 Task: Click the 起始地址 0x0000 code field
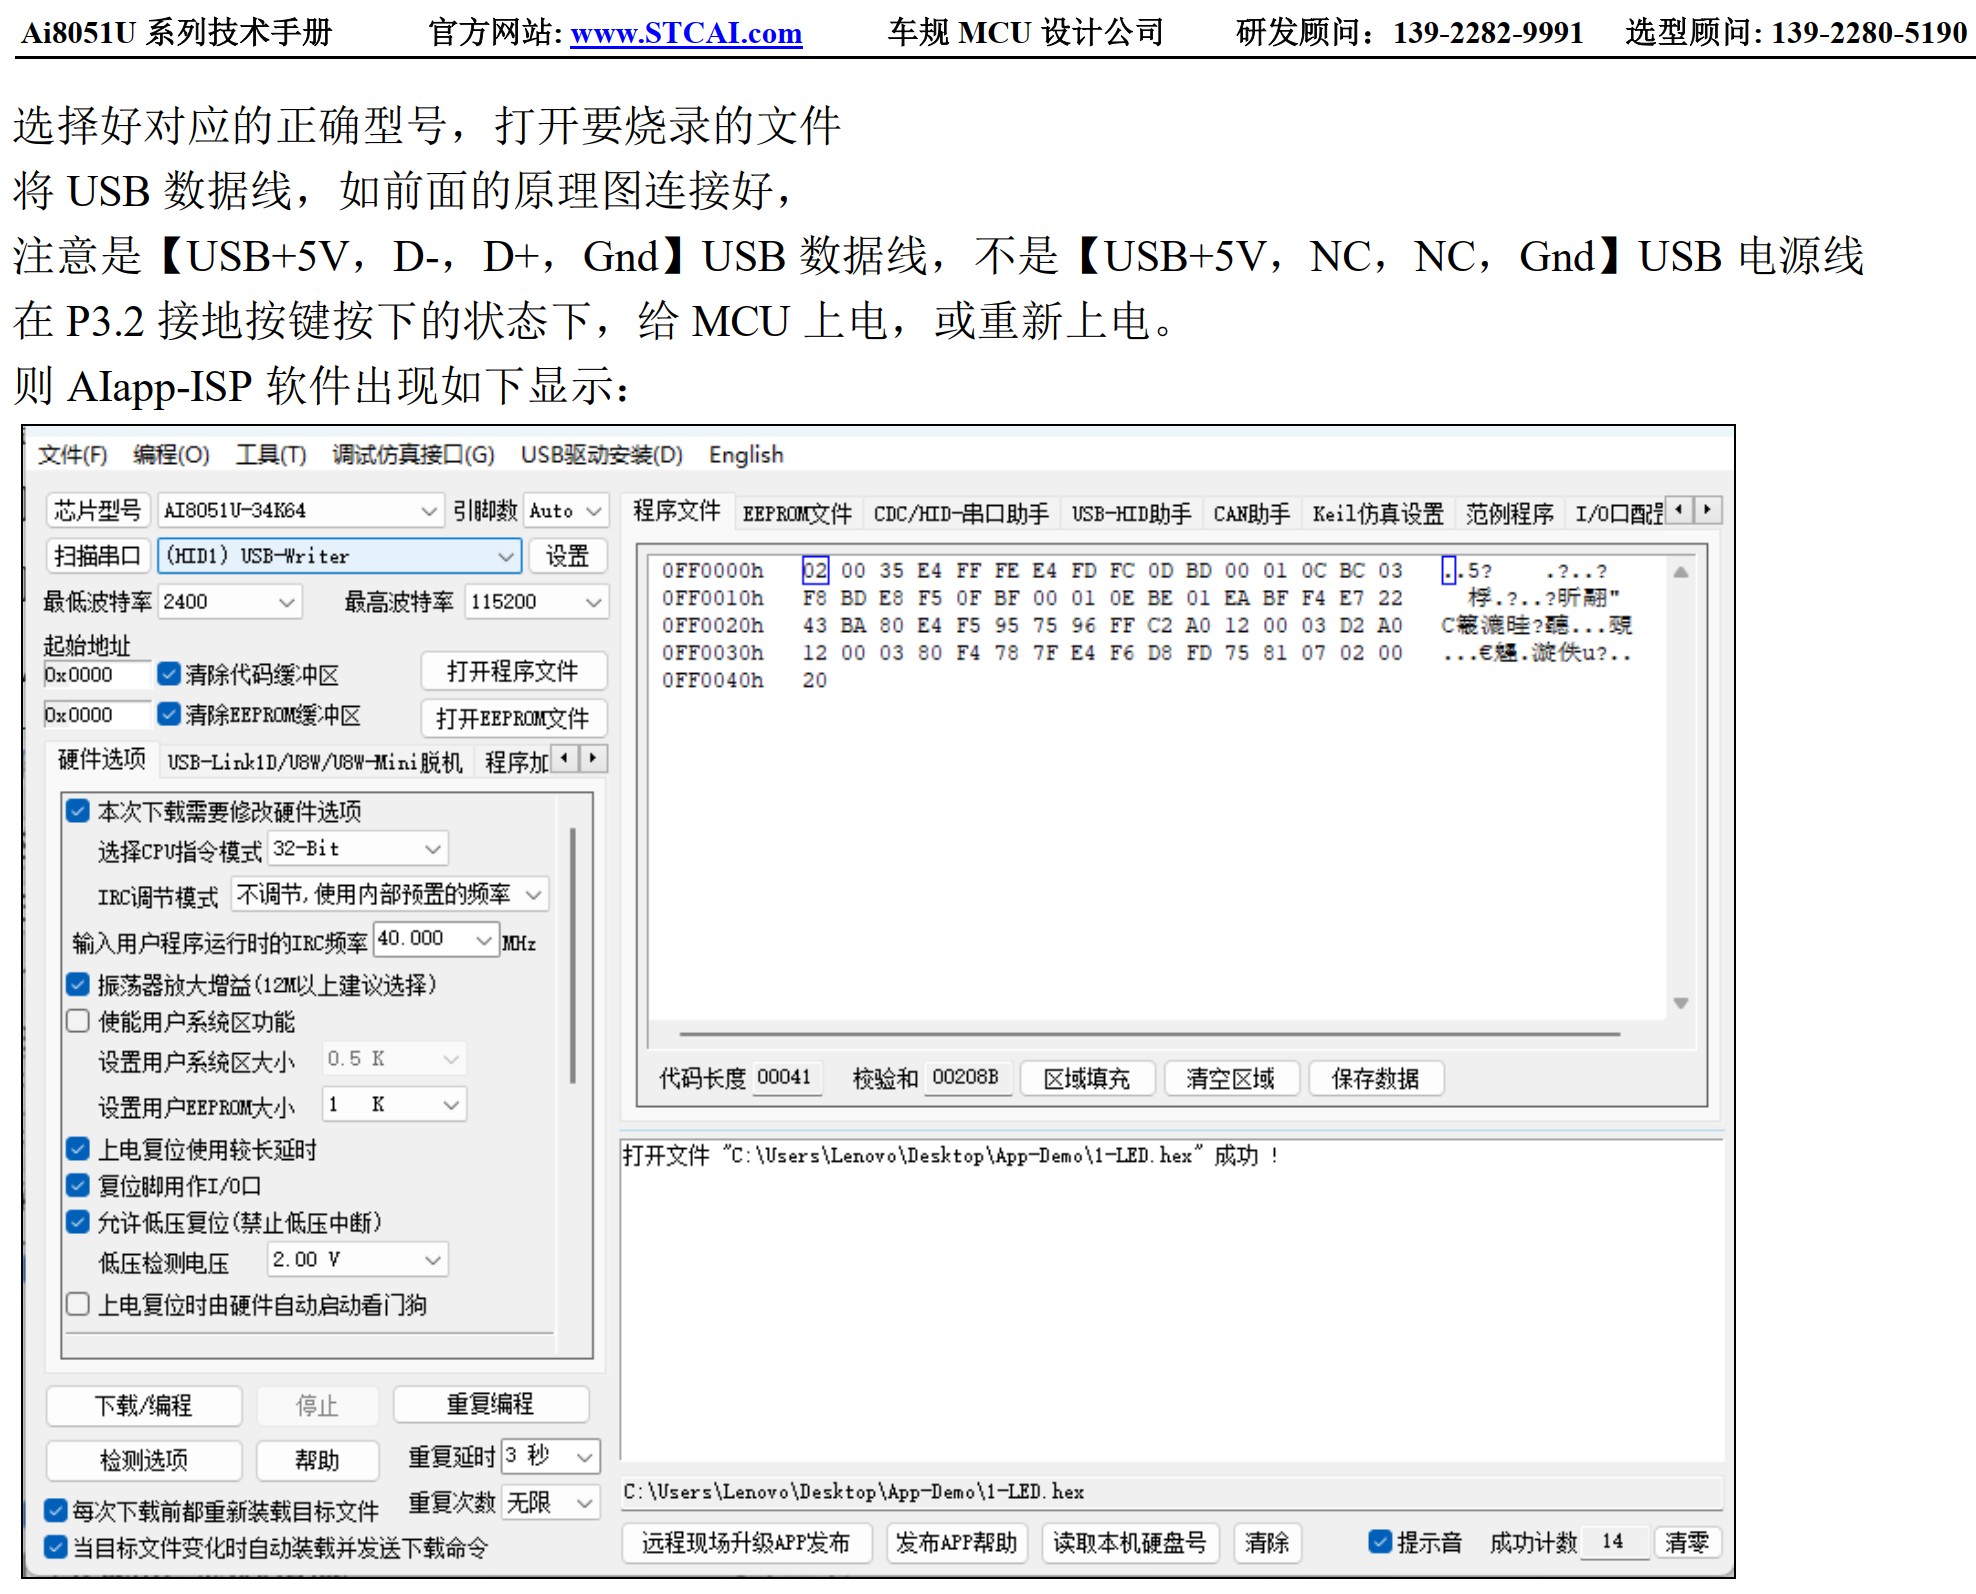96,675
